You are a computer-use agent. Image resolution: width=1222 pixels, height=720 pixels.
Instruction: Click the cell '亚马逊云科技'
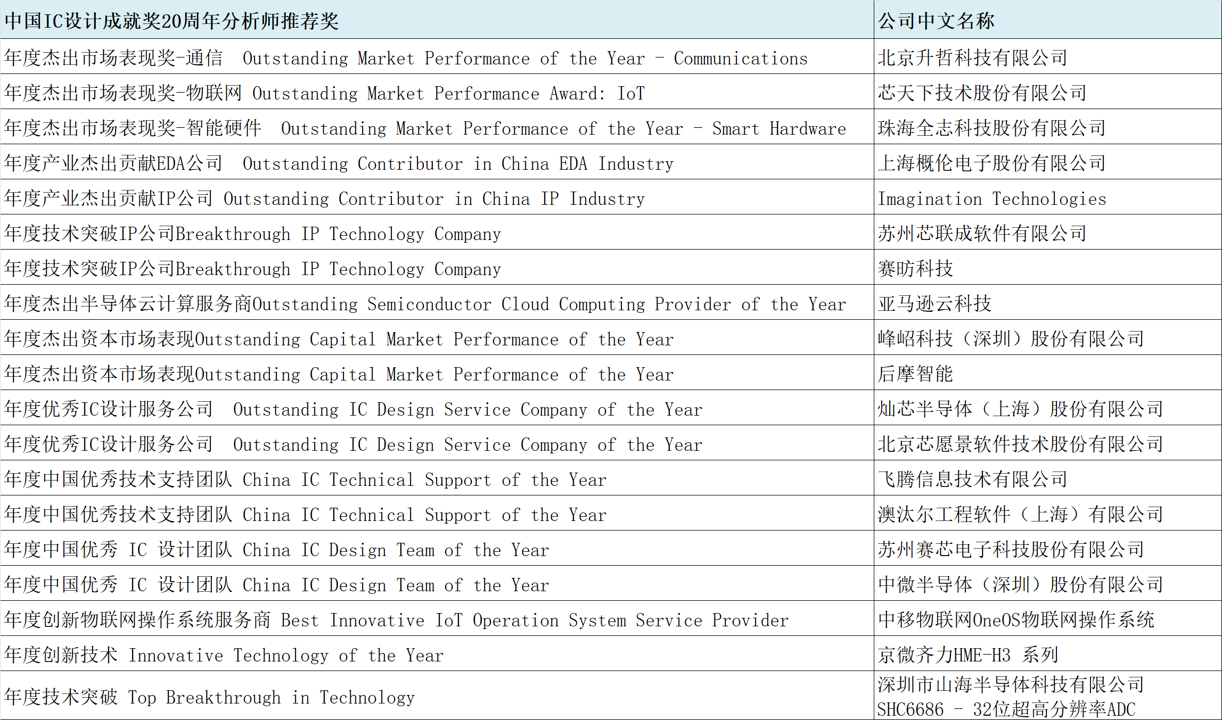[1047, 303]
